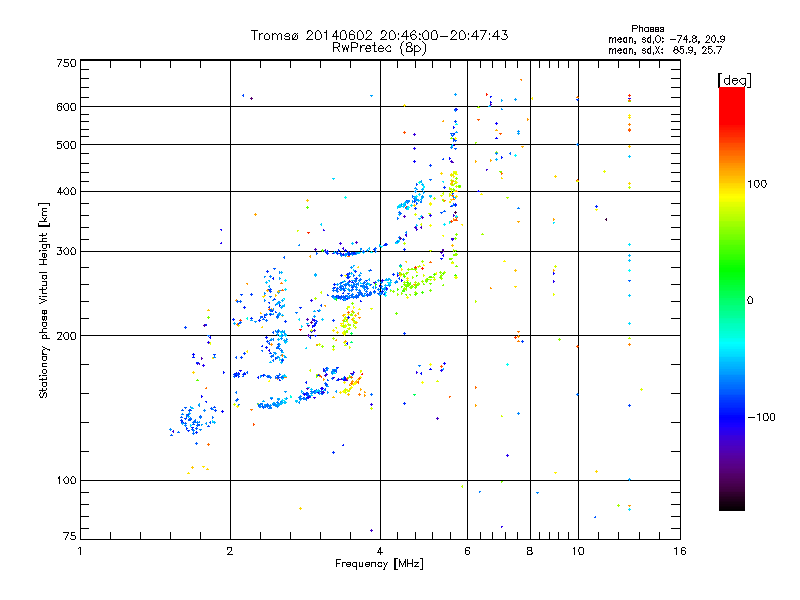Click the x-axis label '6'
Screen dimensions: 800x600
(x=467, y=551)
